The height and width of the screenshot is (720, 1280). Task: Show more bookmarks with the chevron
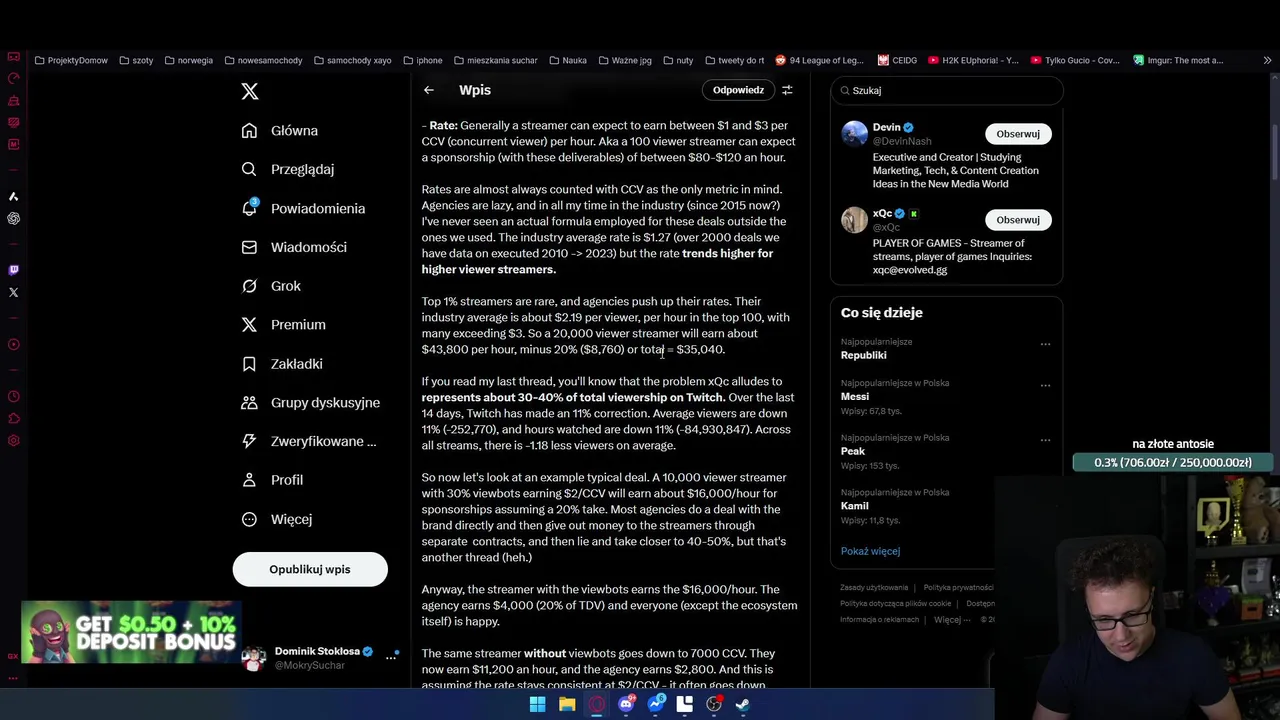click(1267, 60)
